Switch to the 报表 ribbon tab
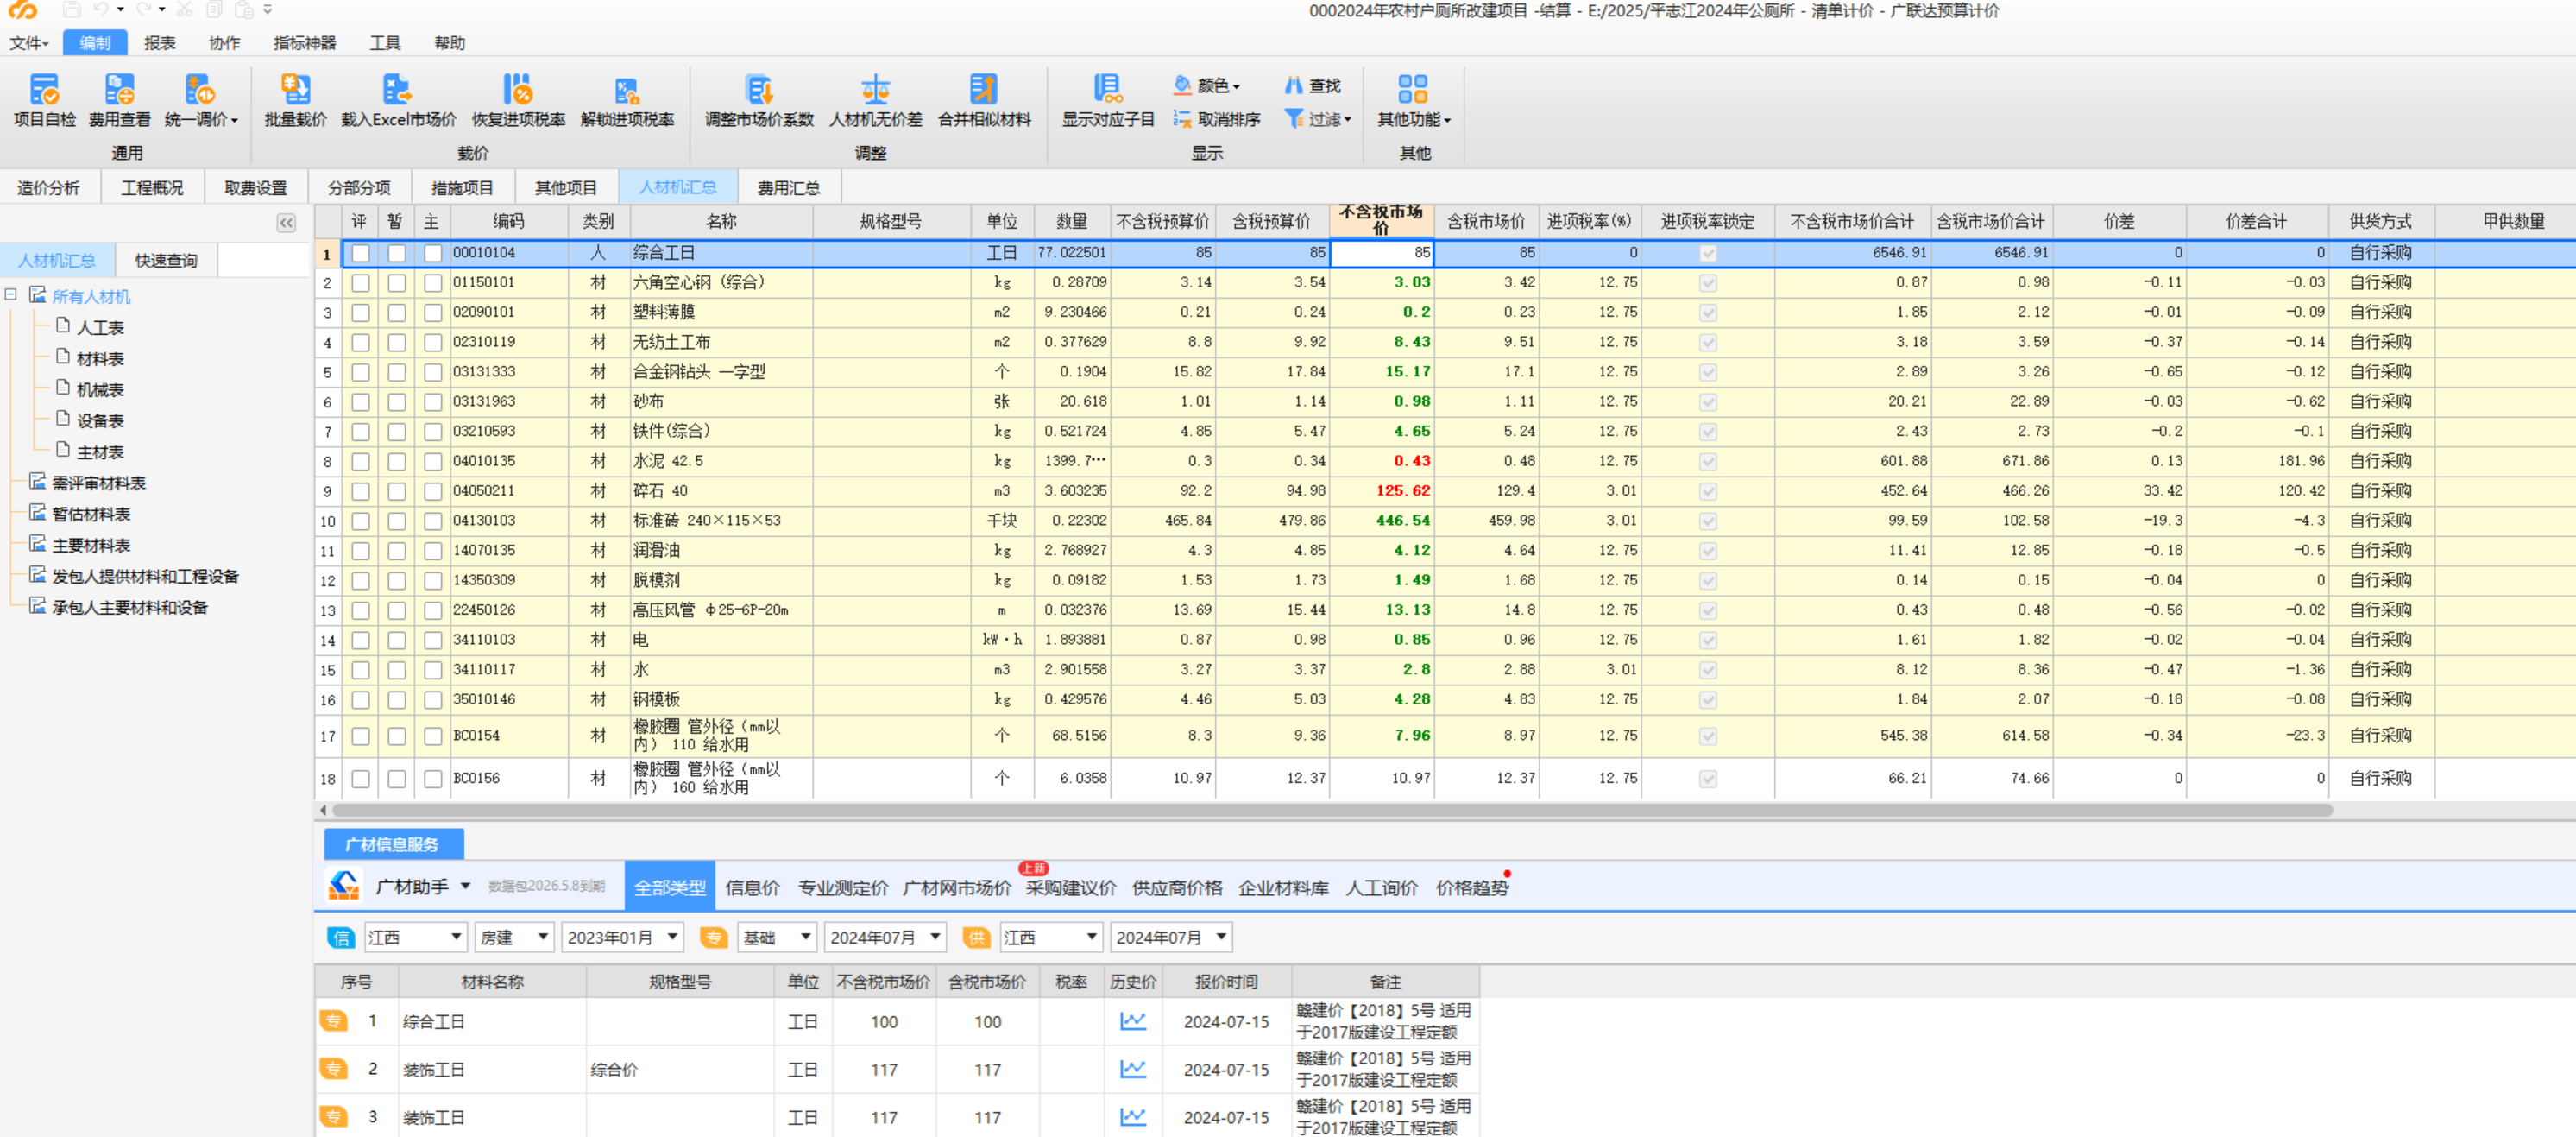 (159, 43)
